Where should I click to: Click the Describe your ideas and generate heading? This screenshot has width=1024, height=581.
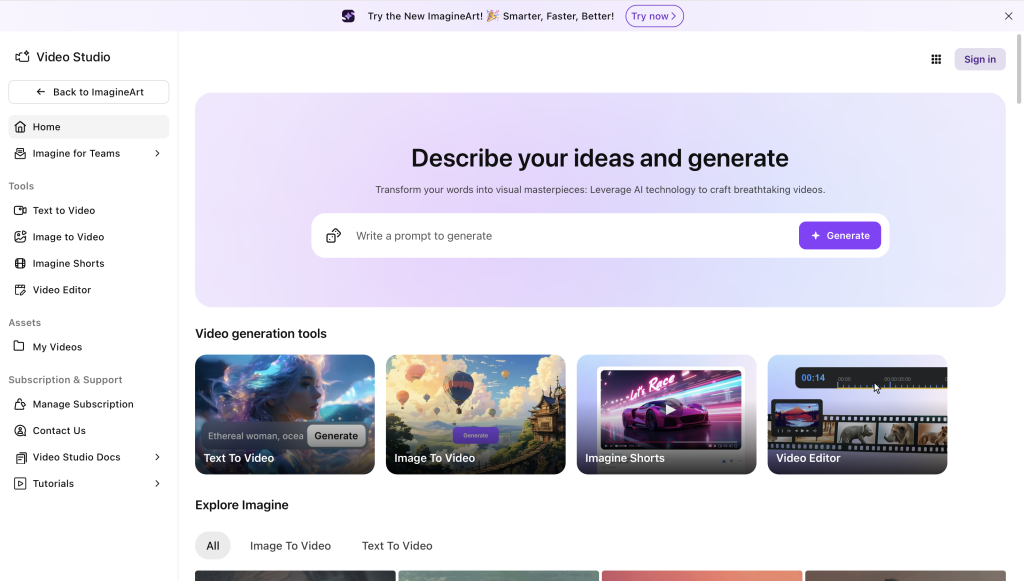tap(600, 158)
